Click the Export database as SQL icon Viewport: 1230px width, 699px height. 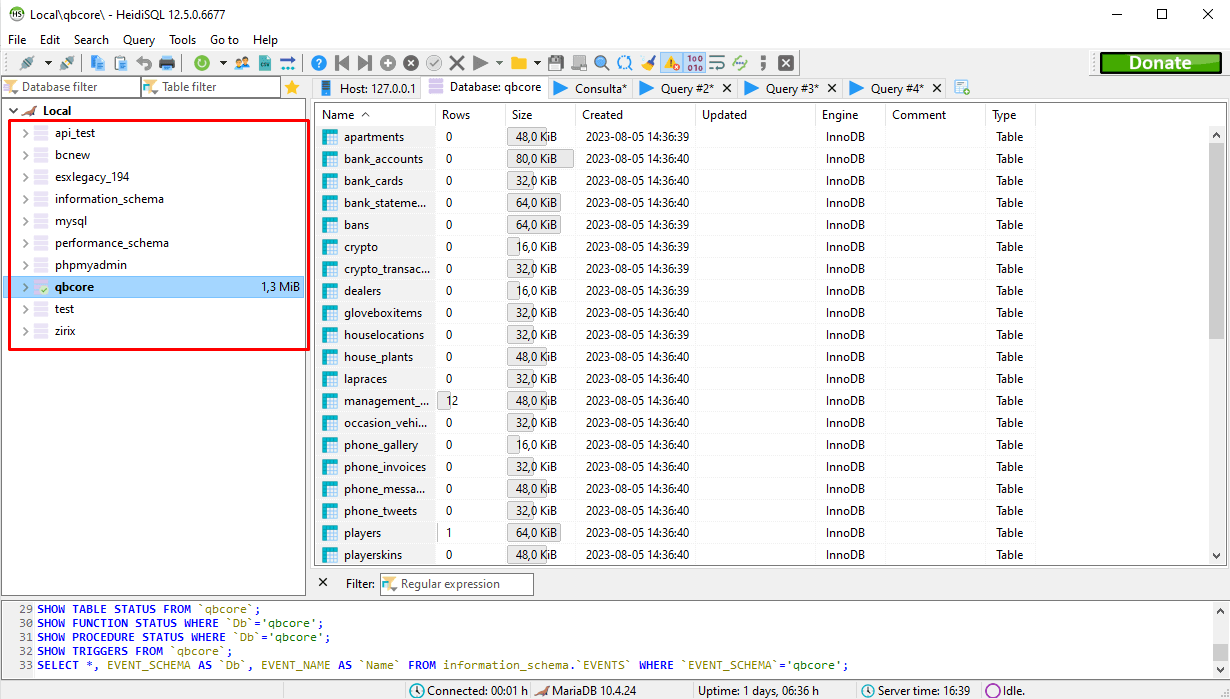(287, 63)
